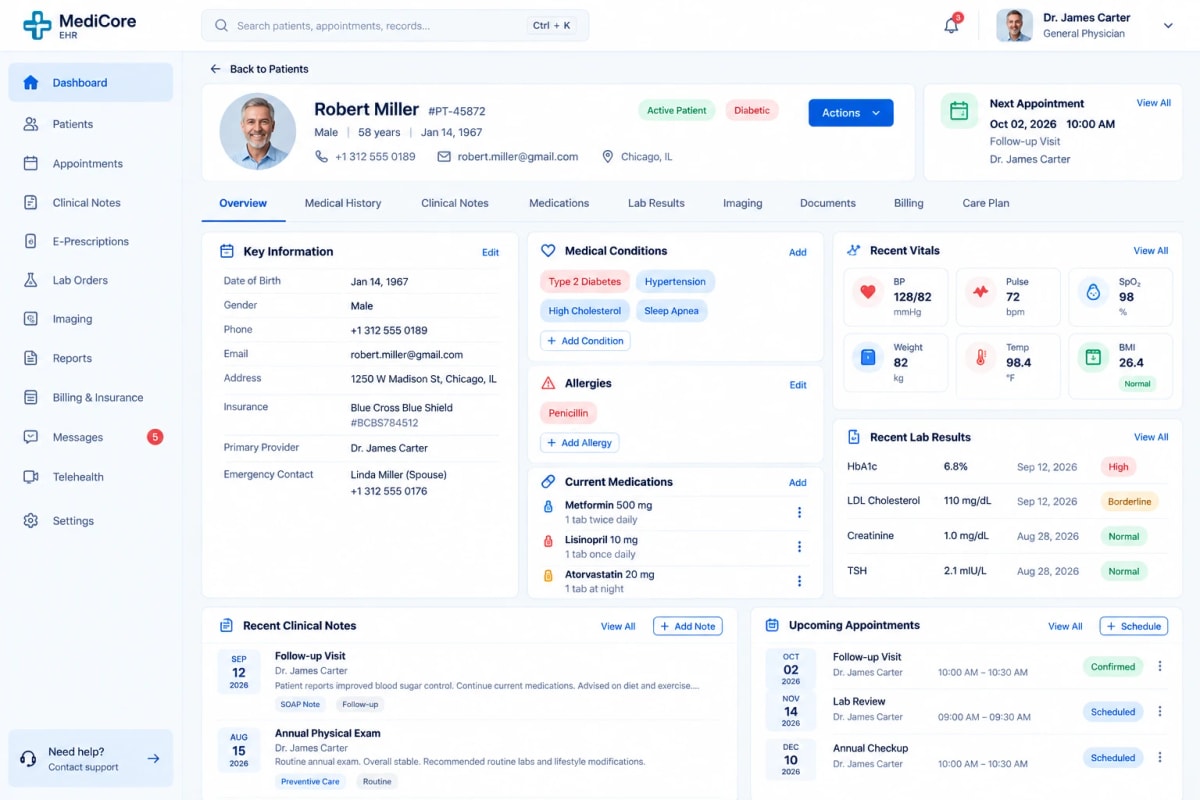Open options menu for Metformin
Viewport: 1200px width, 800px height.
[799, 513]
